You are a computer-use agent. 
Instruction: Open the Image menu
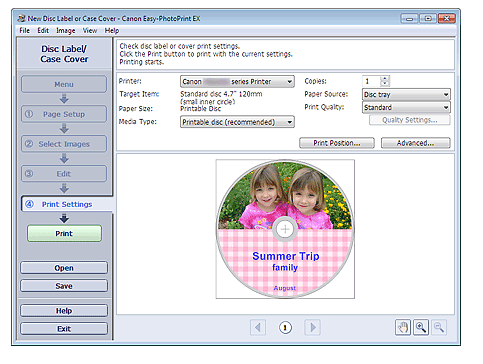[x=66, y=31]
